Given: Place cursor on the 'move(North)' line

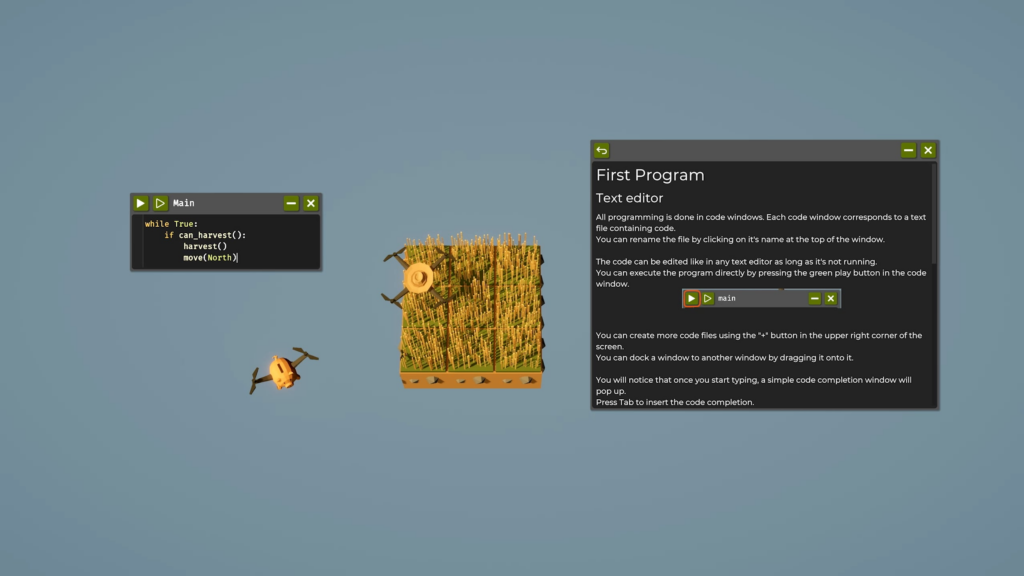Looking at the screenshot, I should point(210,257).
